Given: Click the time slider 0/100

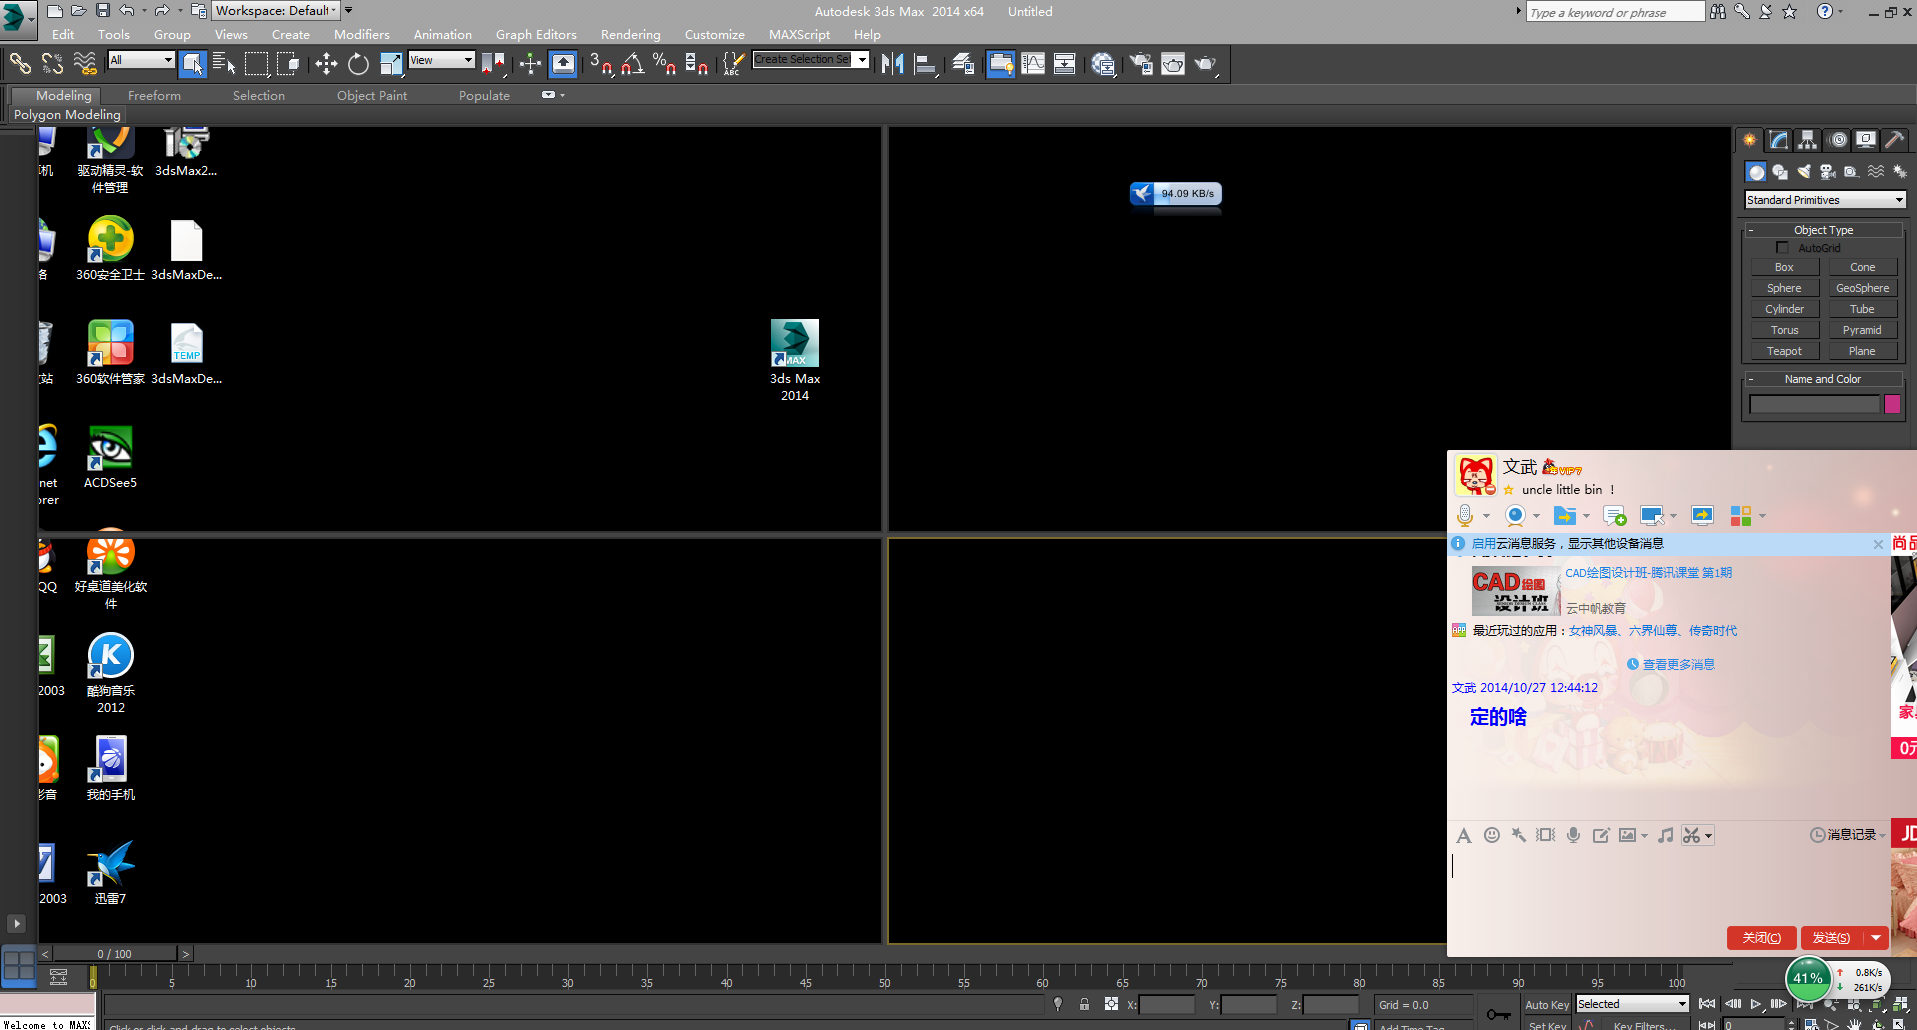Looking at the screenshot, I should pos(115,954).
